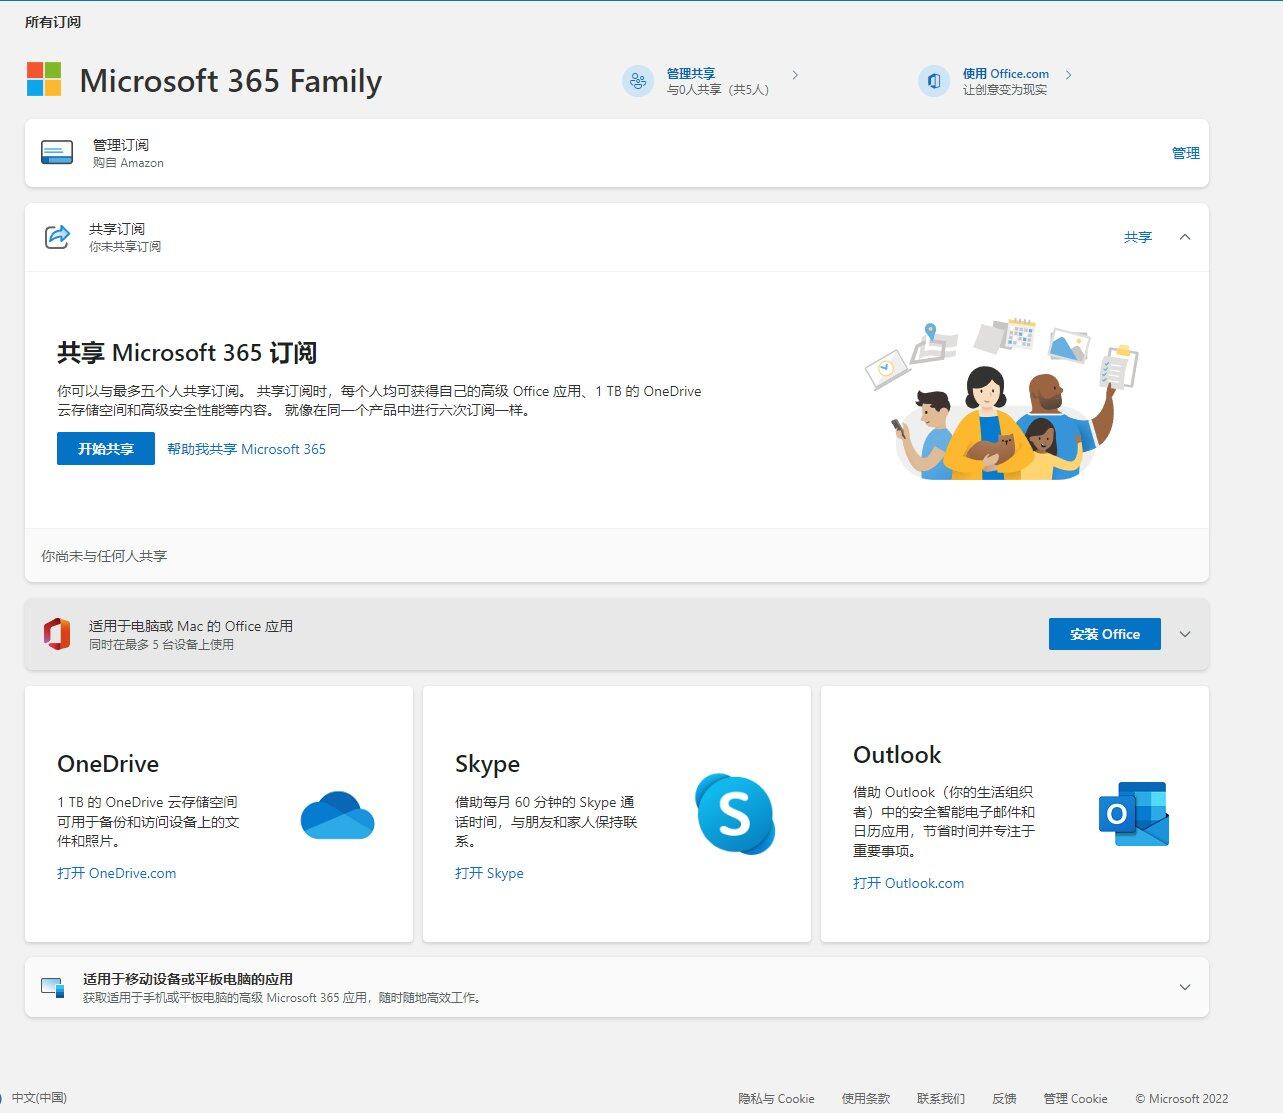Click the globe icon beside 中文(中国)
The width and height of the screenshot is (1283, 1113).
click(3, 1098)
